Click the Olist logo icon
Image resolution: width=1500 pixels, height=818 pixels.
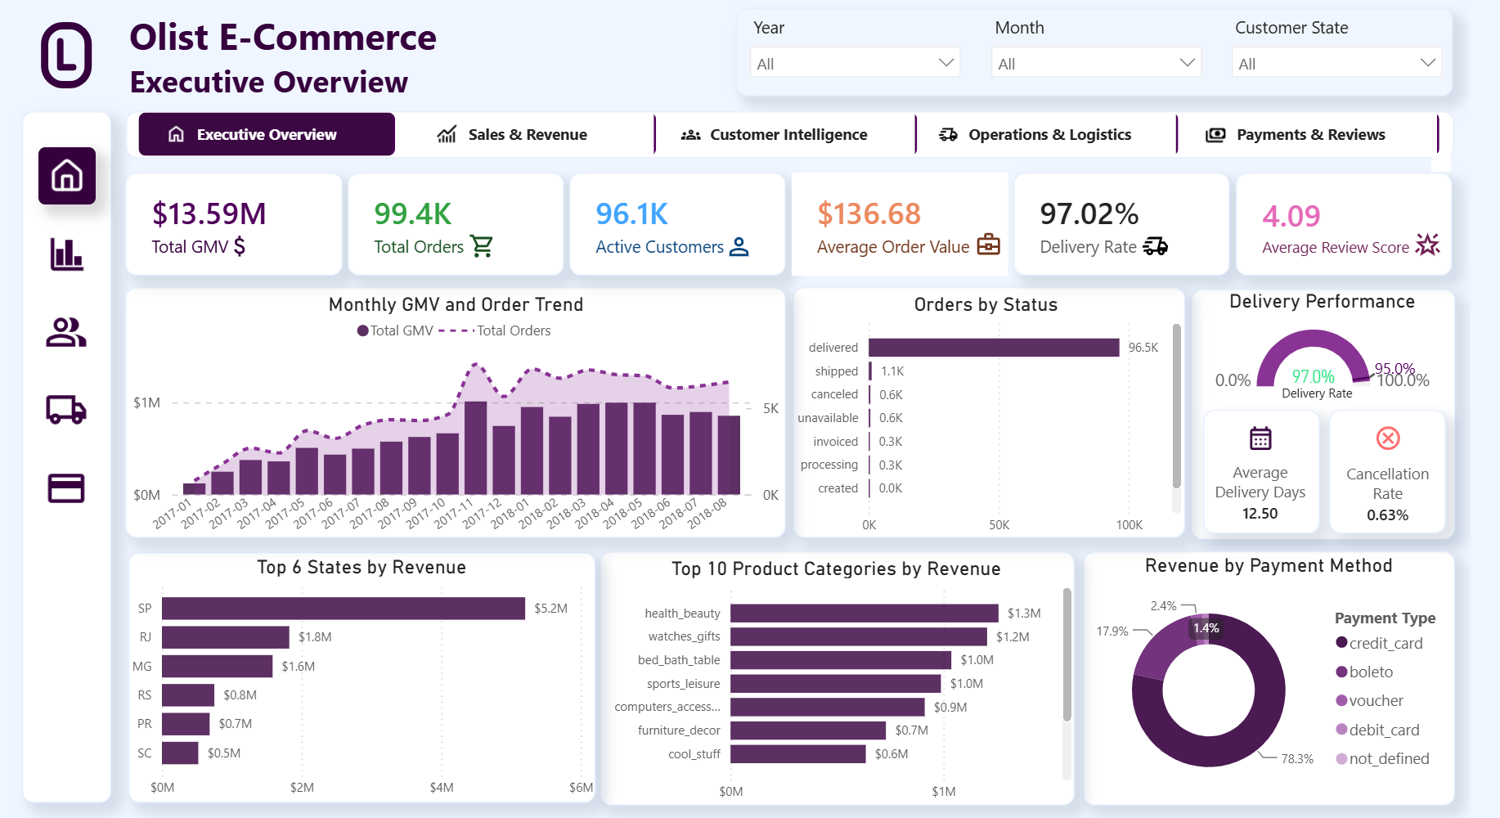(66, 55)
